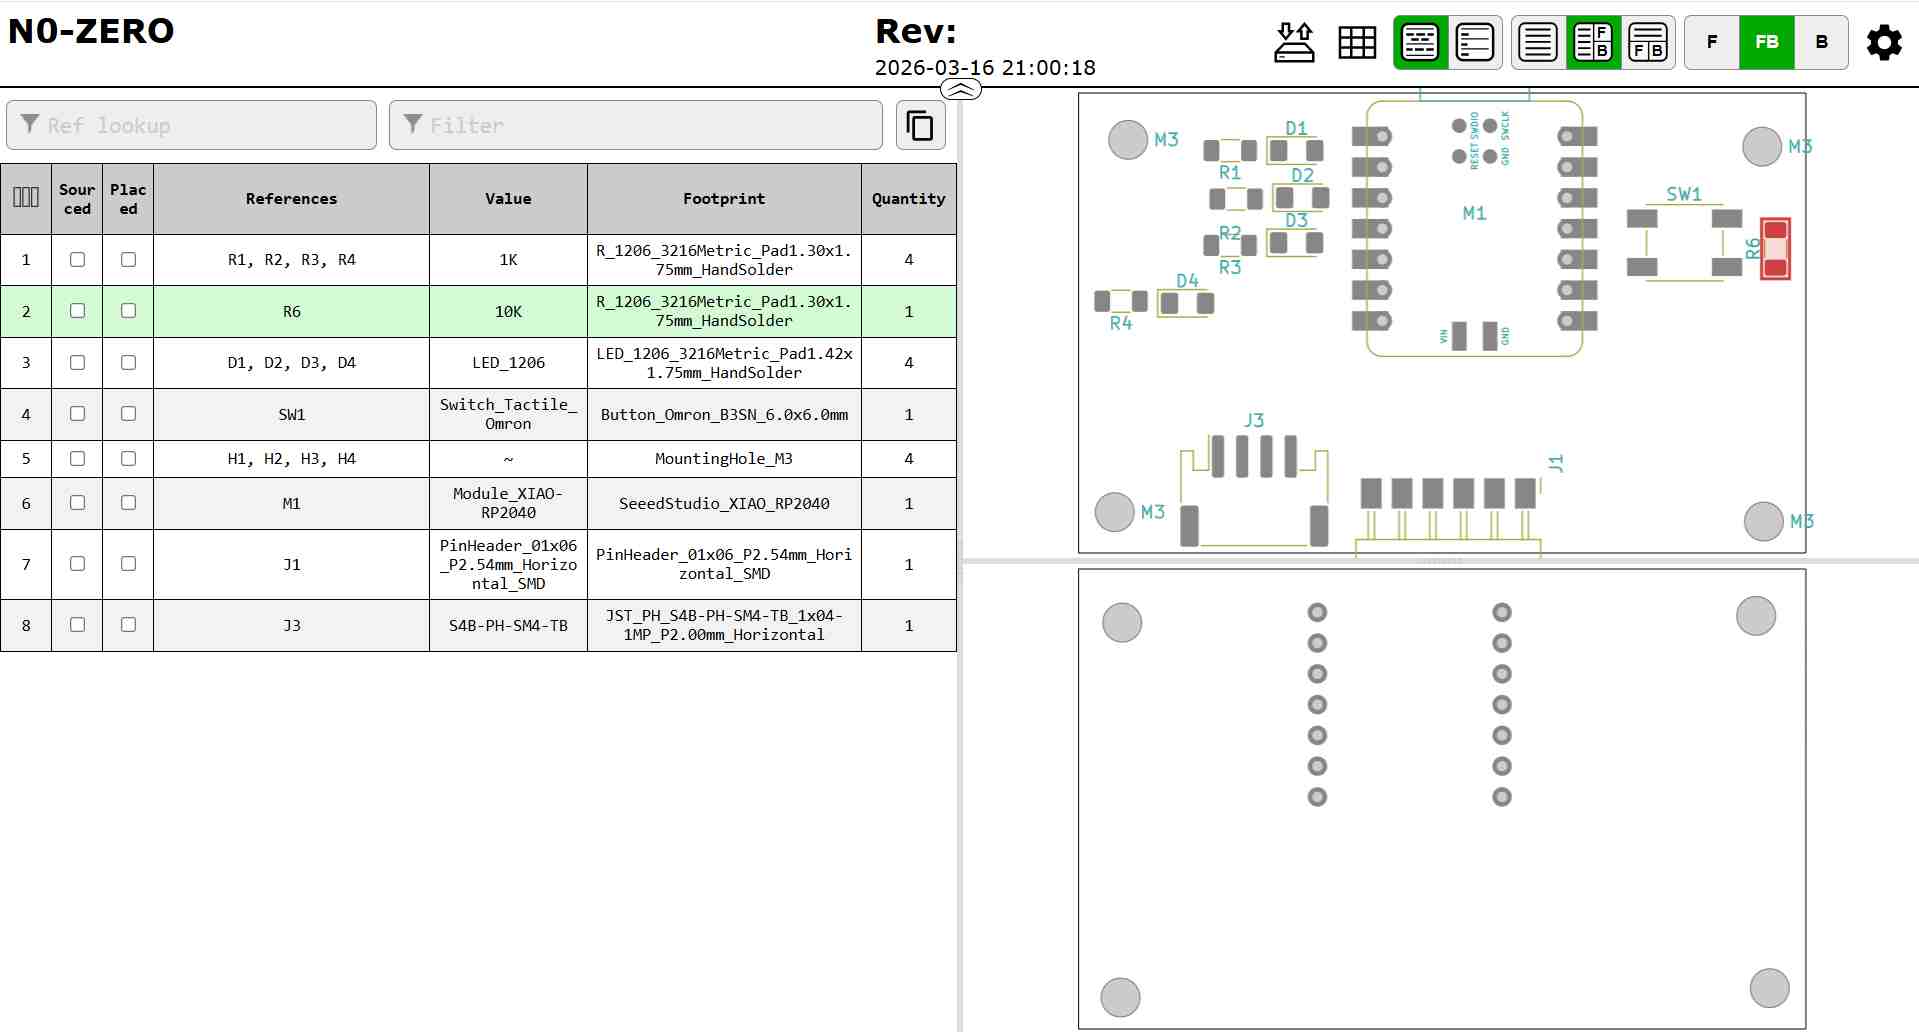Open the statistics grid icon
This screenshot has height=1032, width=1919.
tap(1357, 42)
